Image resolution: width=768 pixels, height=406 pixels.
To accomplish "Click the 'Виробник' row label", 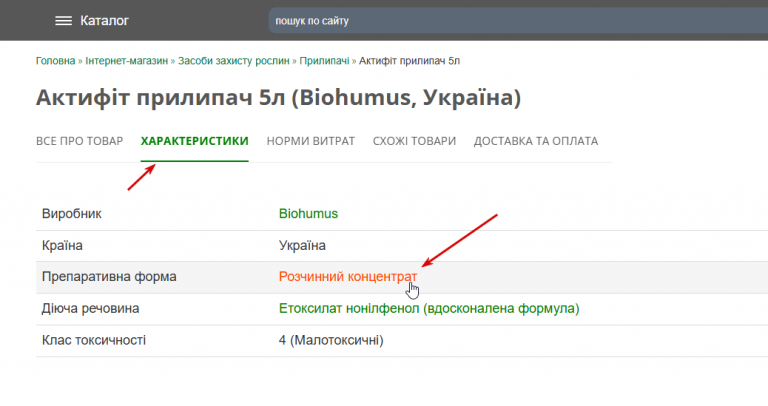I will coord(72,214).
